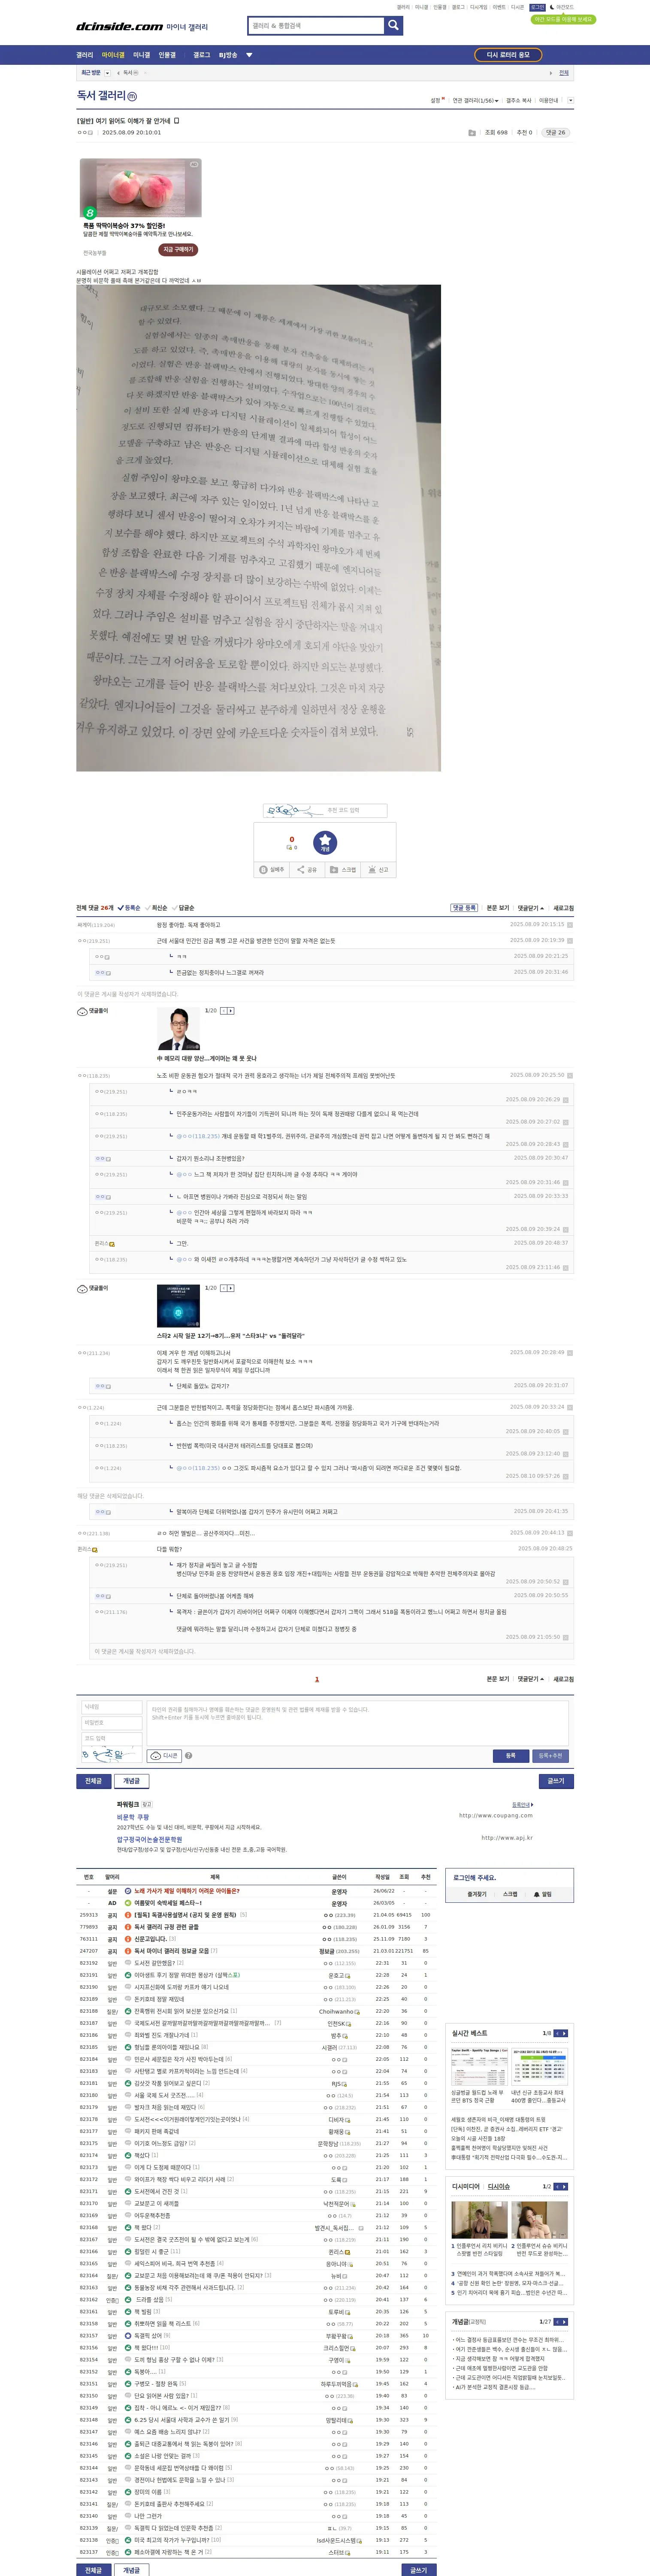Image resolution: width=650 pixels, height=2576 pixels.
Task: Open the 마이너갤 navigation tab
Action: click(113, 55)
